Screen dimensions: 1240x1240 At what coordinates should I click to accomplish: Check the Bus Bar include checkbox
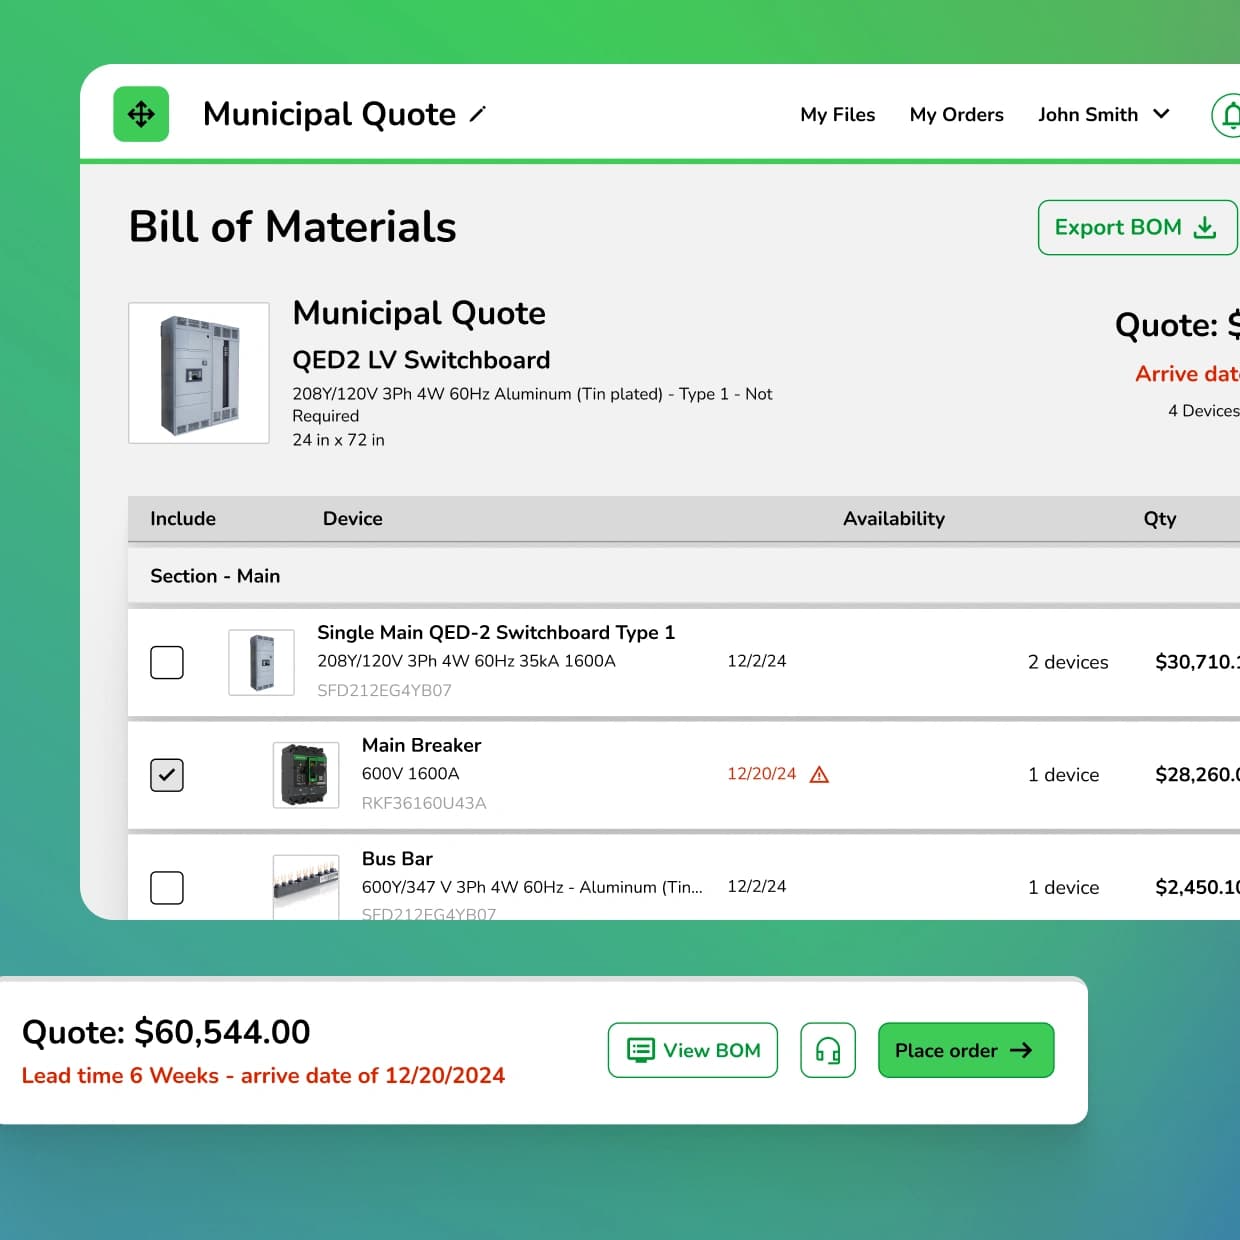coord(167,888)
